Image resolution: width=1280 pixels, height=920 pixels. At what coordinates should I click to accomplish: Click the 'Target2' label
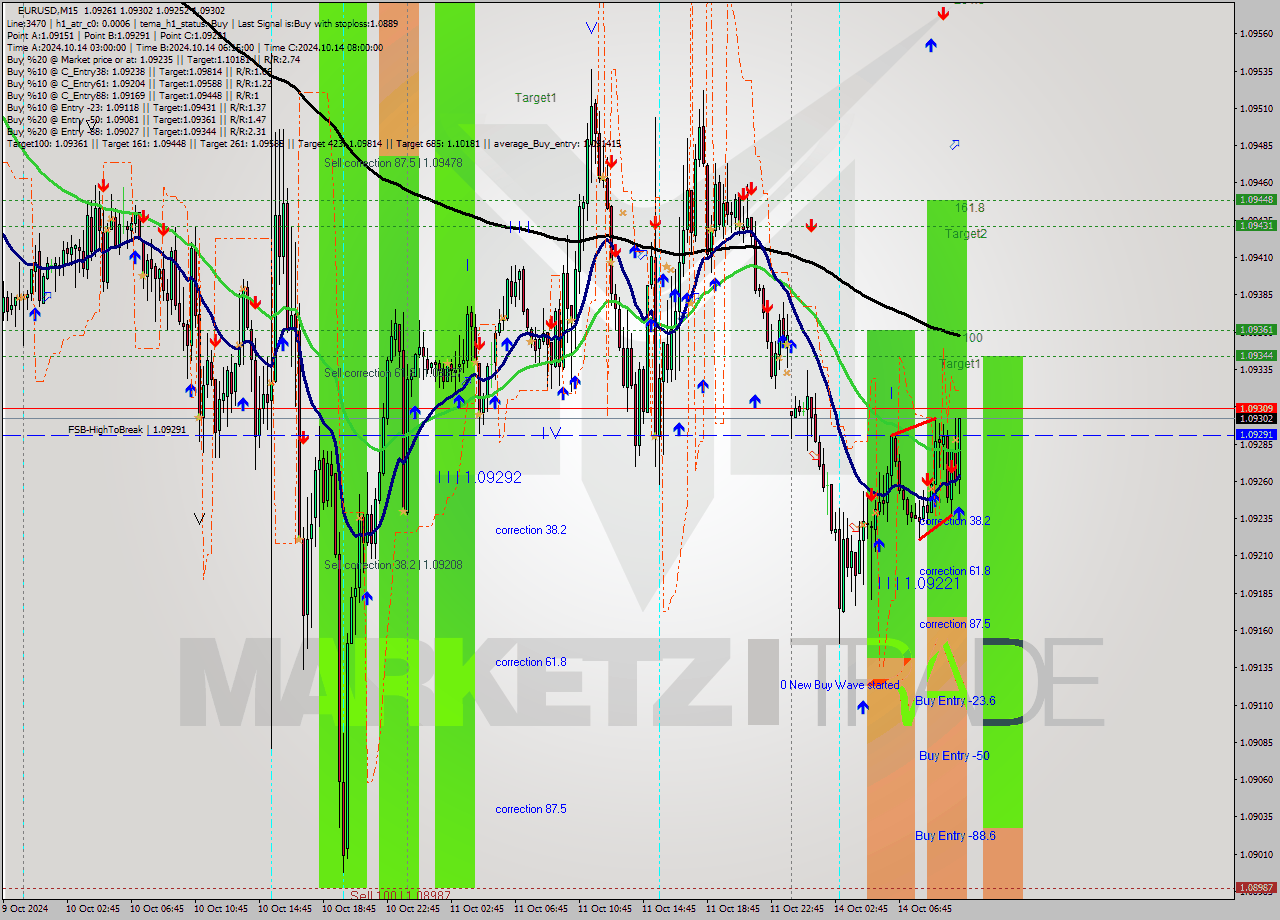tap(966, 234)
